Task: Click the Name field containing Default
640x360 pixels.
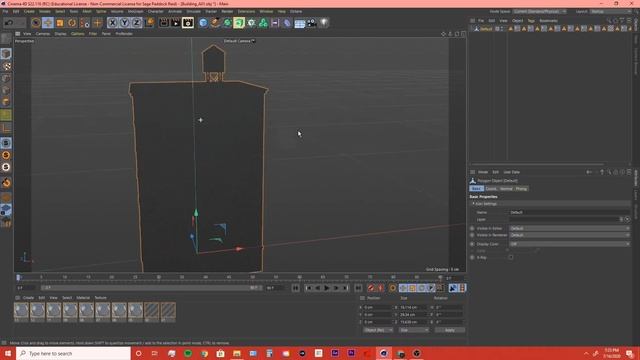Action: (x=569, y=212)
